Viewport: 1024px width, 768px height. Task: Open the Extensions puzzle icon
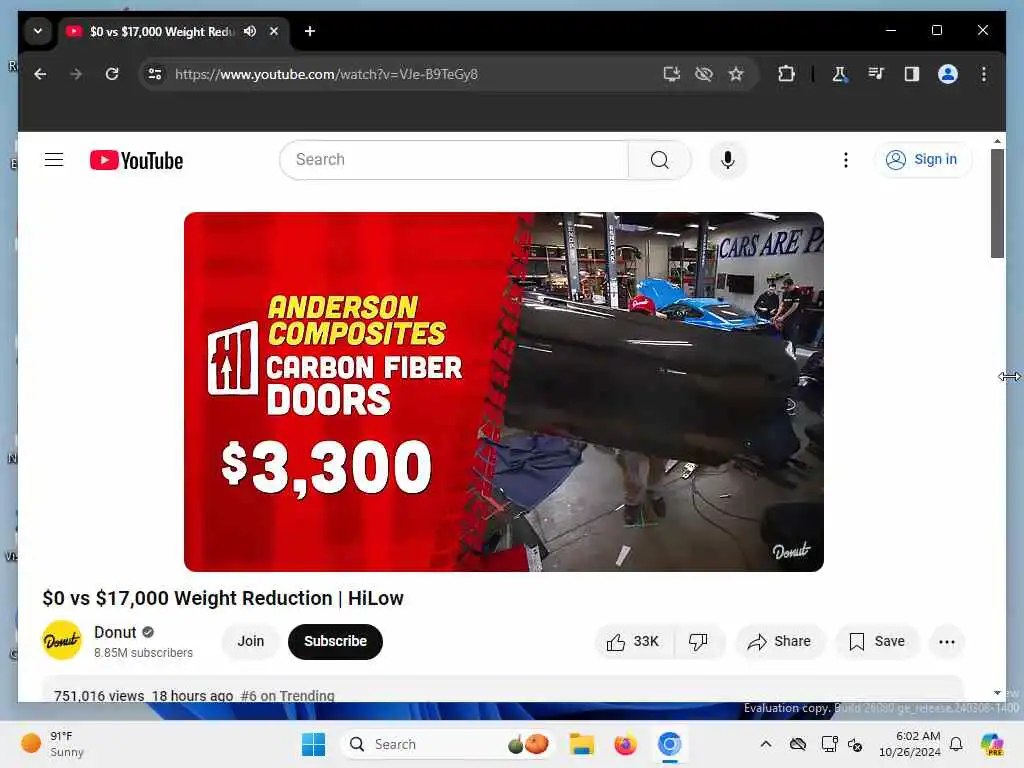pos(786,74)
